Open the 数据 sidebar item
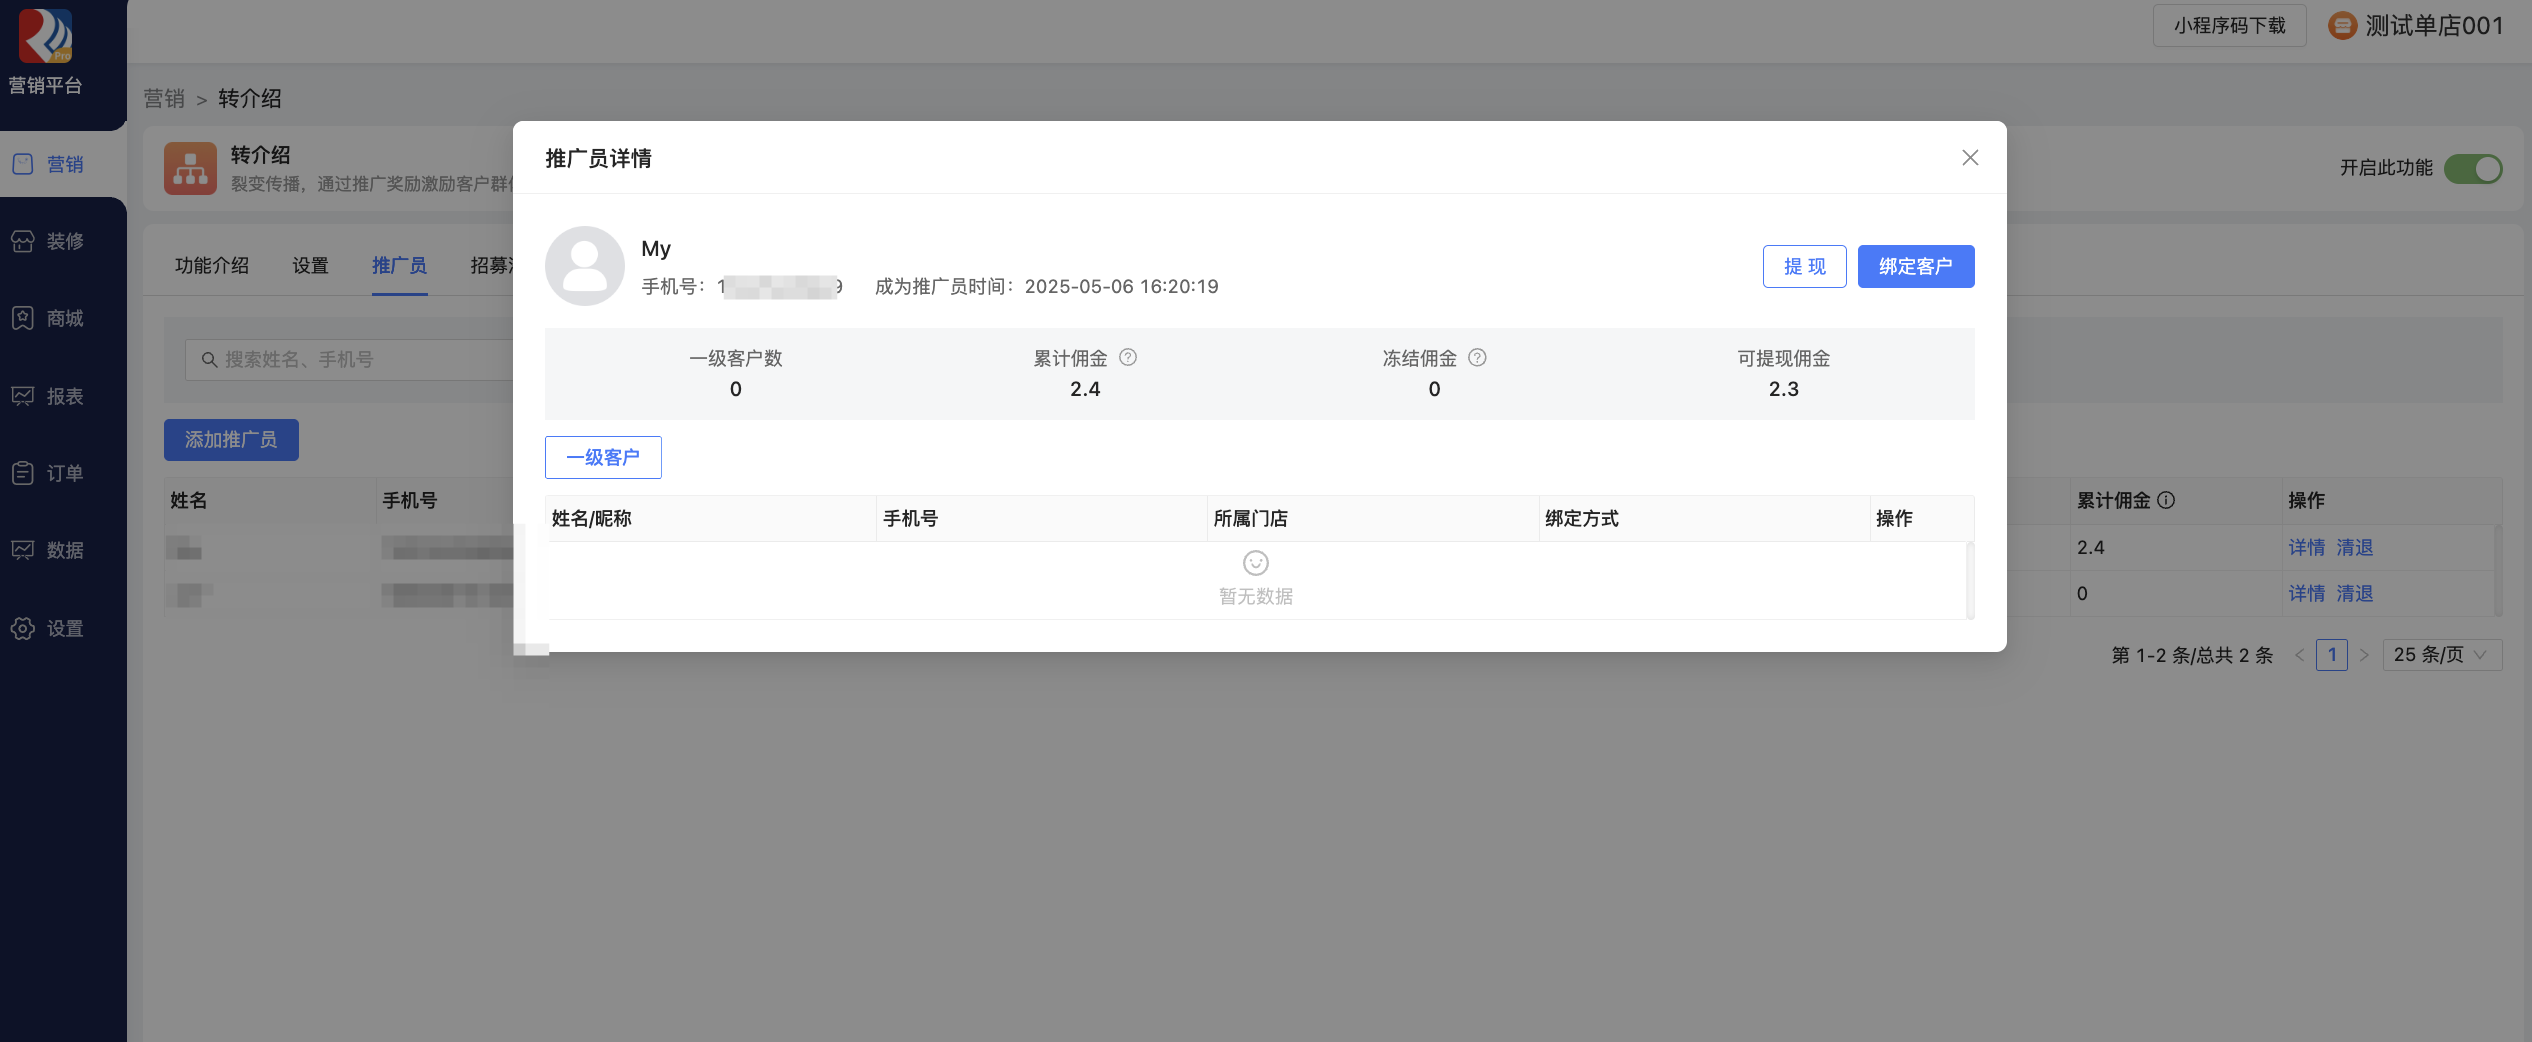This screenshot has height=1042, width=2532. (48, 550)
